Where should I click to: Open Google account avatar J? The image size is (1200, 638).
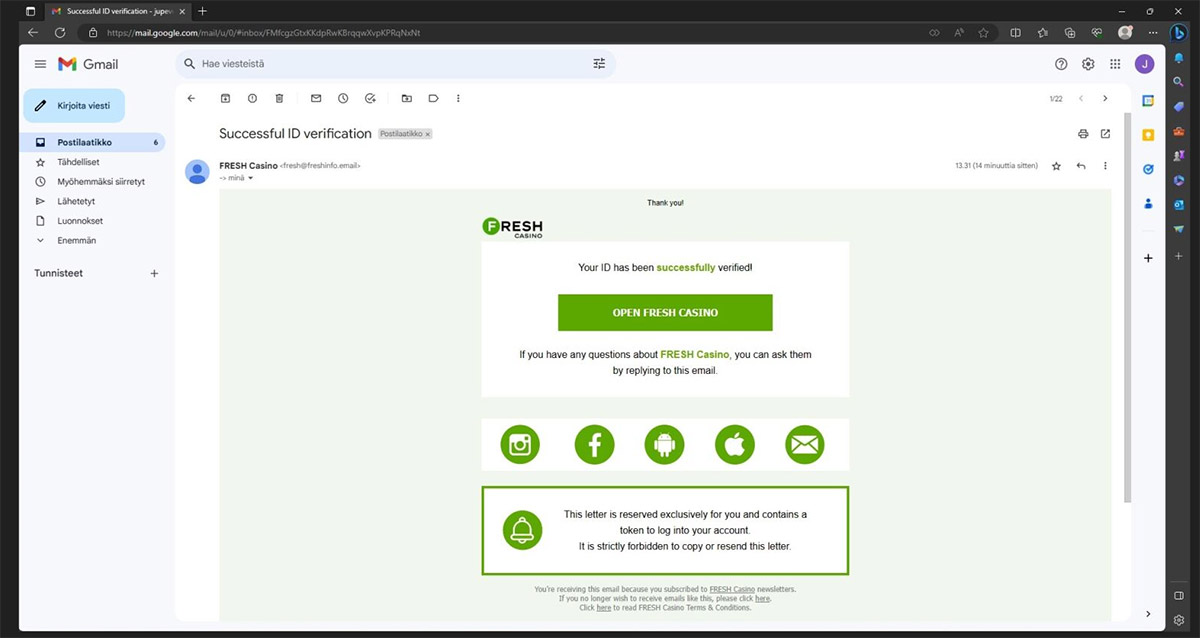[1145, 64]
